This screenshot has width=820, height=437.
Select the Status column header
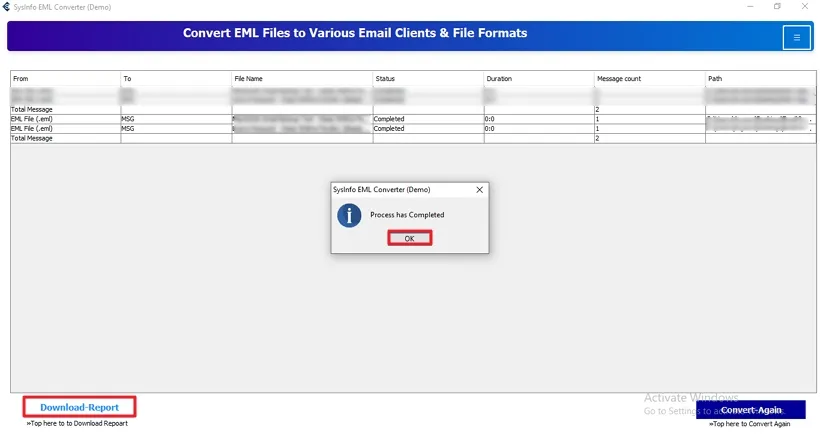428,78
